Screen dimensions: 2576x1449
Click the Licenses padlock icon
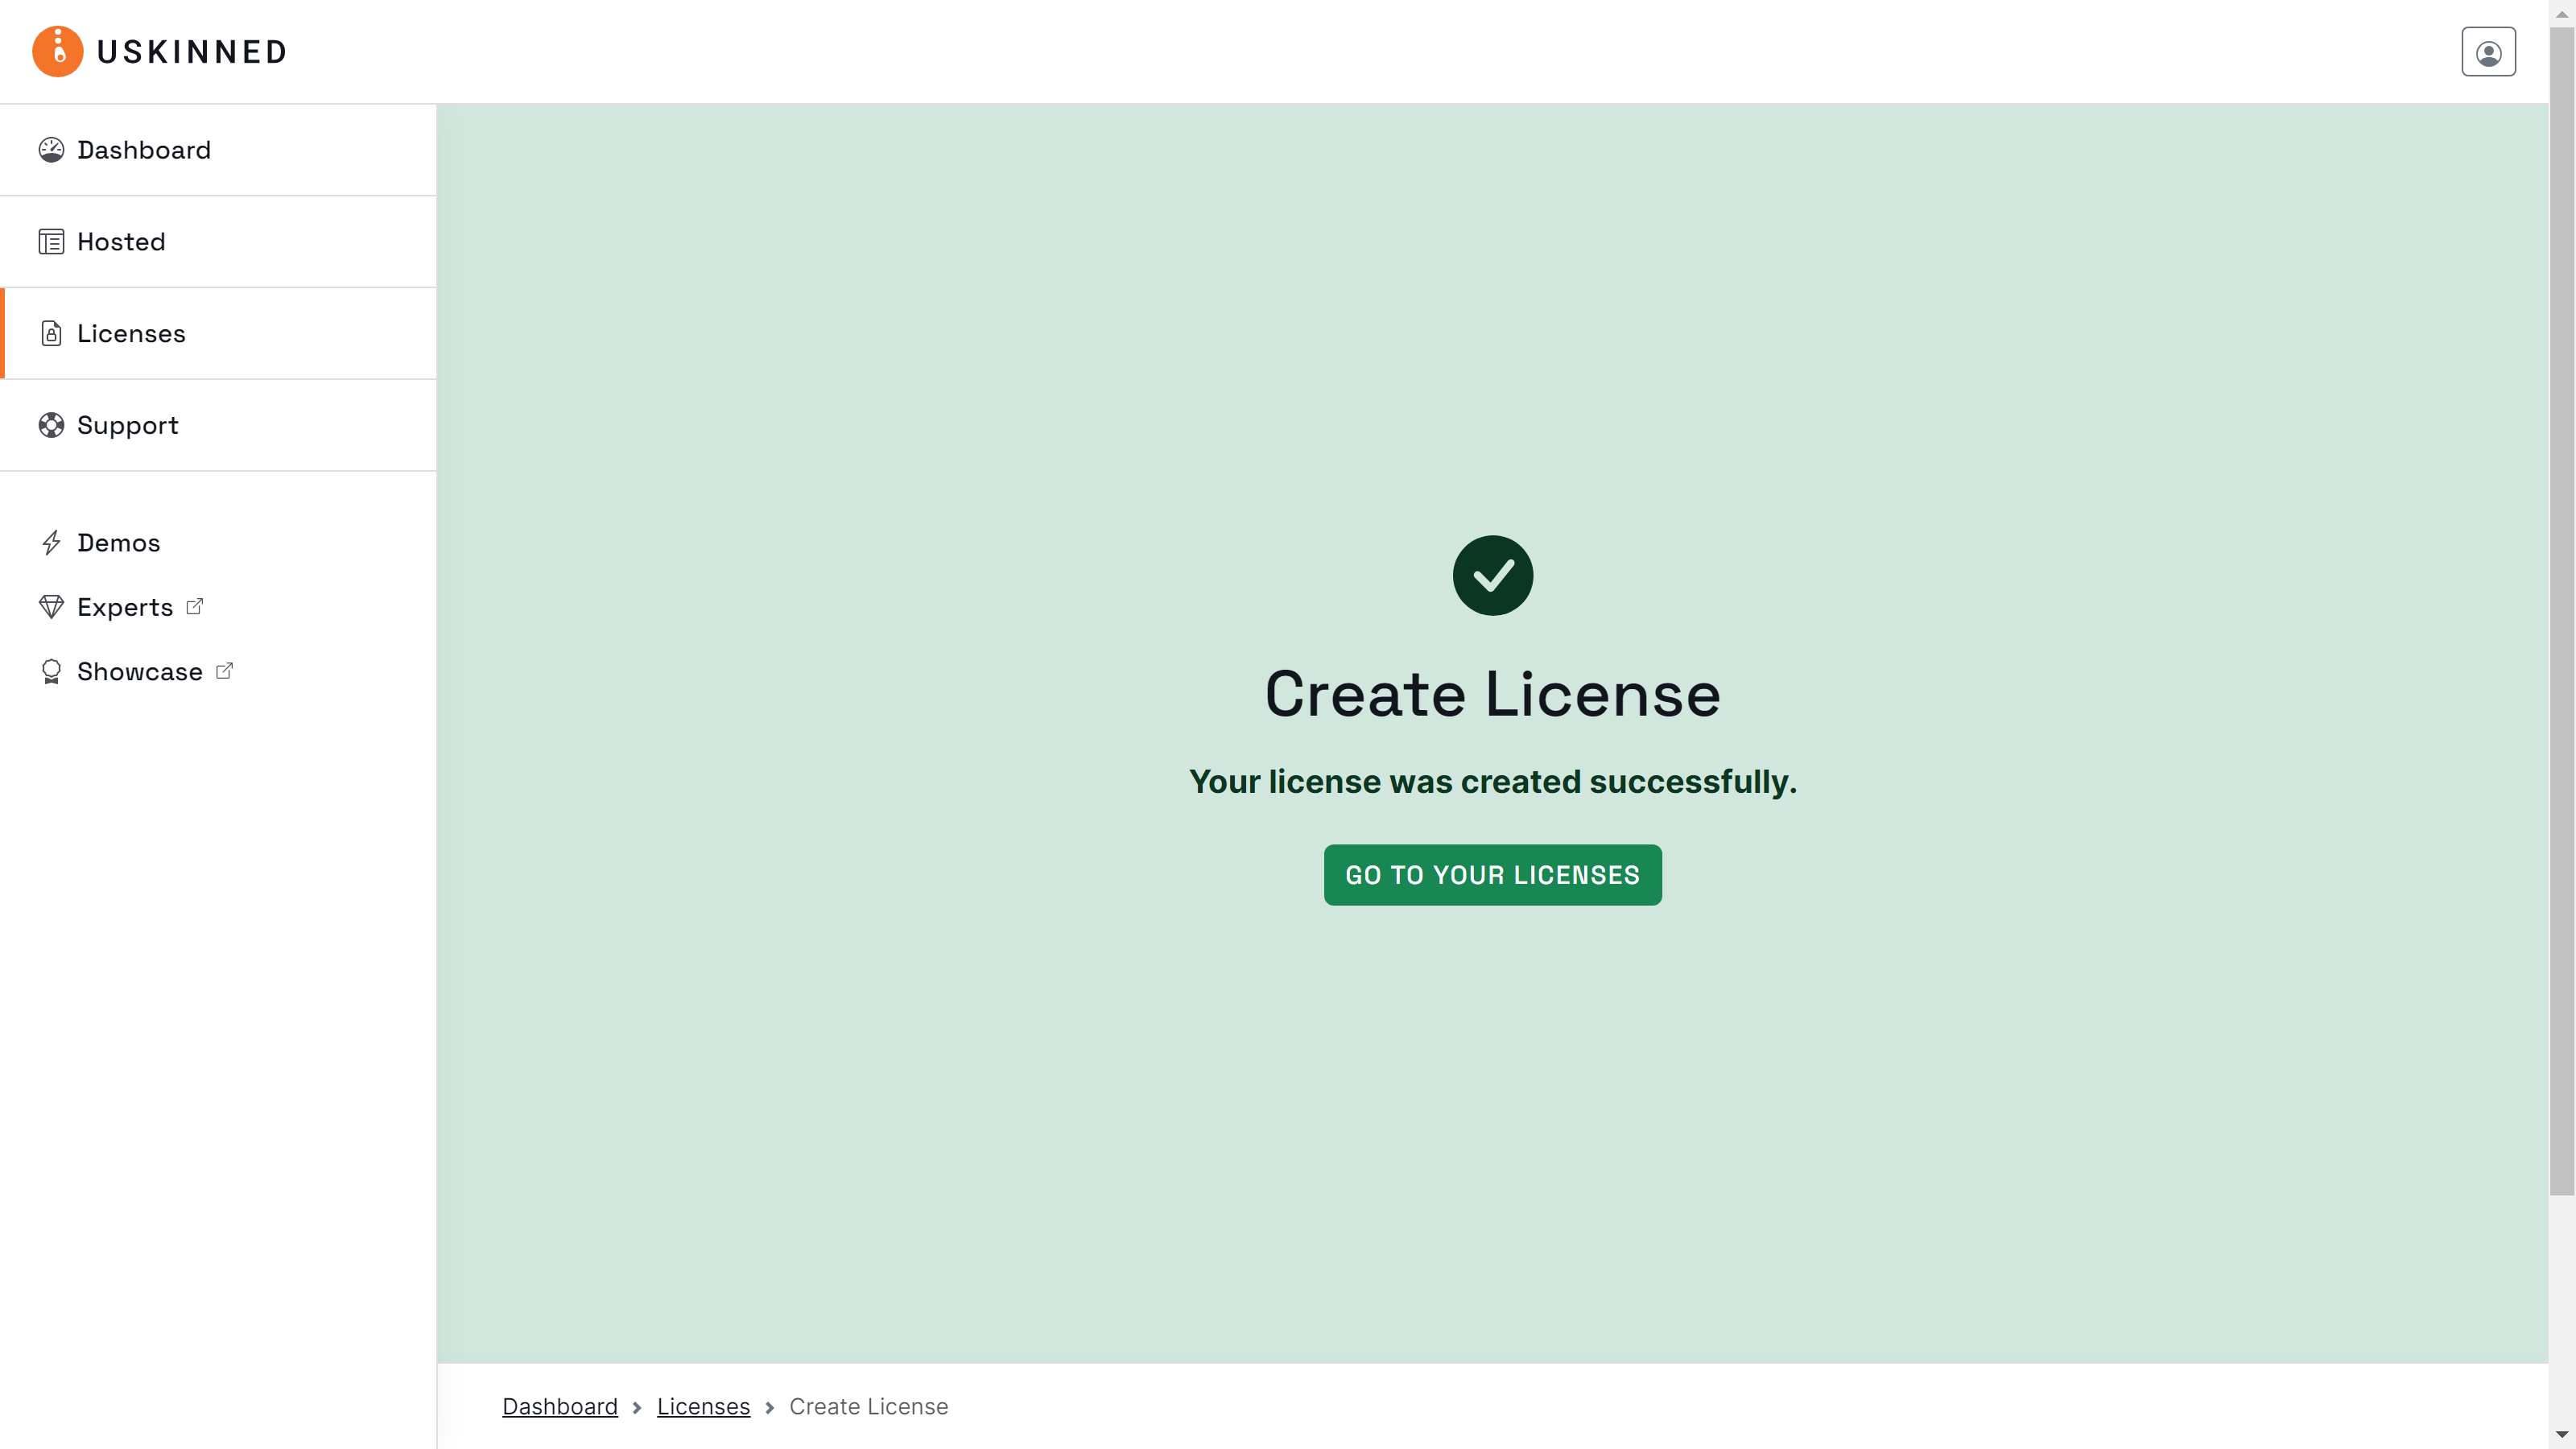click(52, 333)
